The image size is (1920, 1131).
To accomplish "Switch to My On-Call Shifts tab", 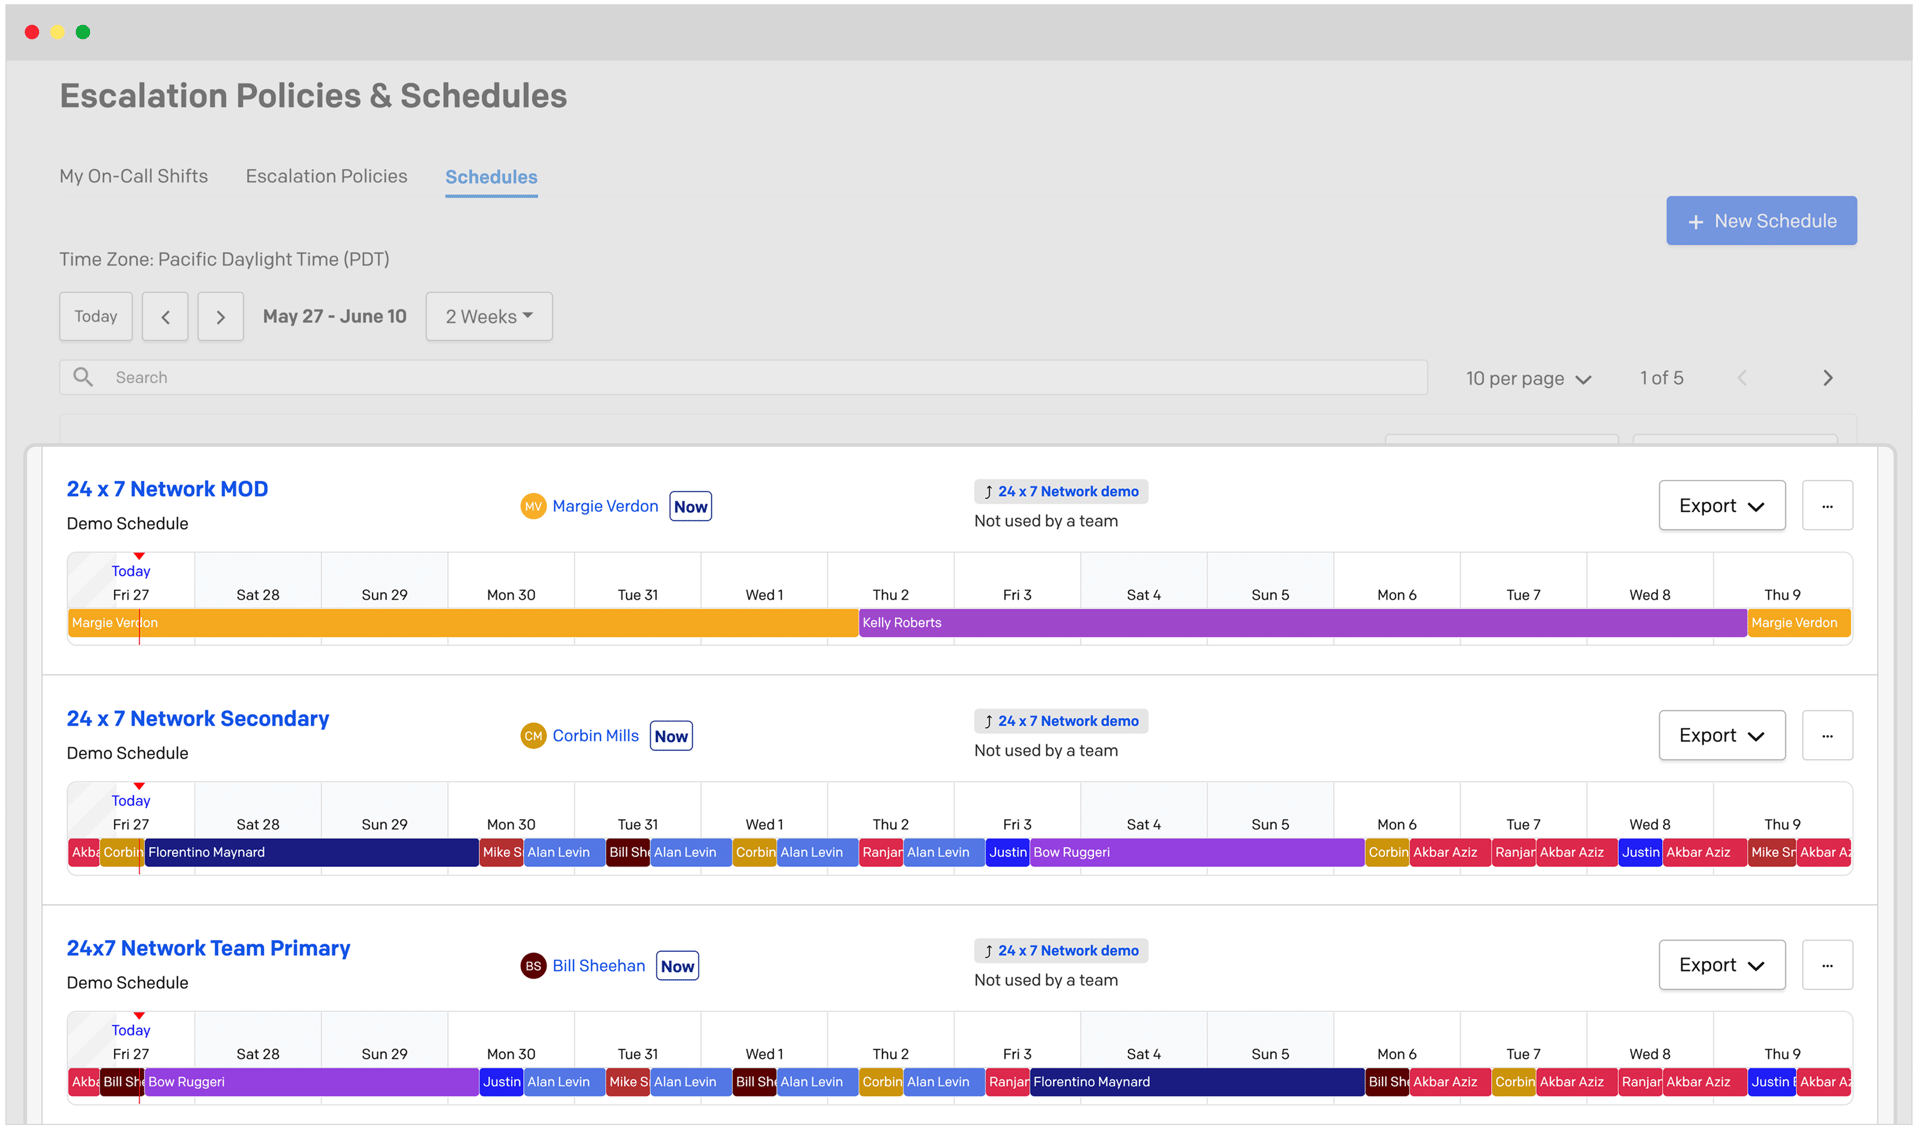I will (134, 176).
